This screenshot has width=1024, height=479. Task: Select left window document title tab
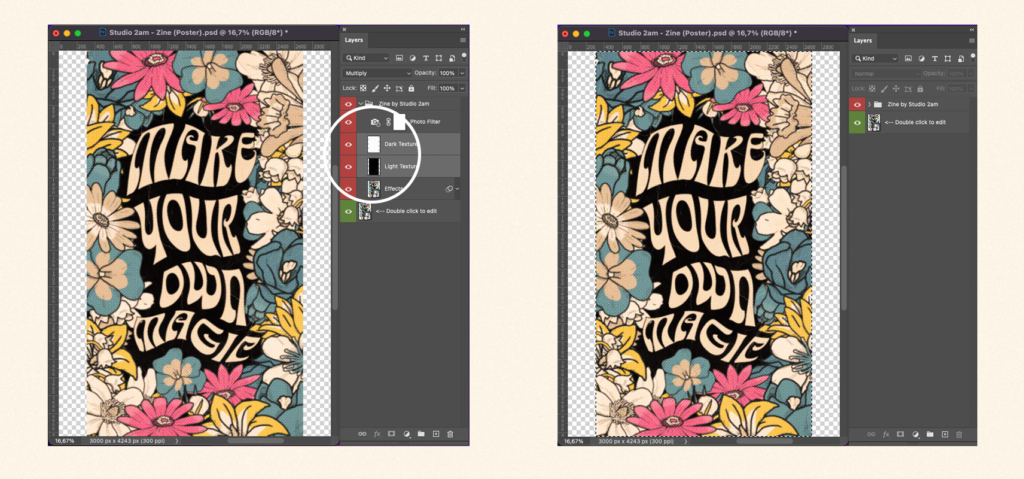pyautogui.click(x=193, y=31)
